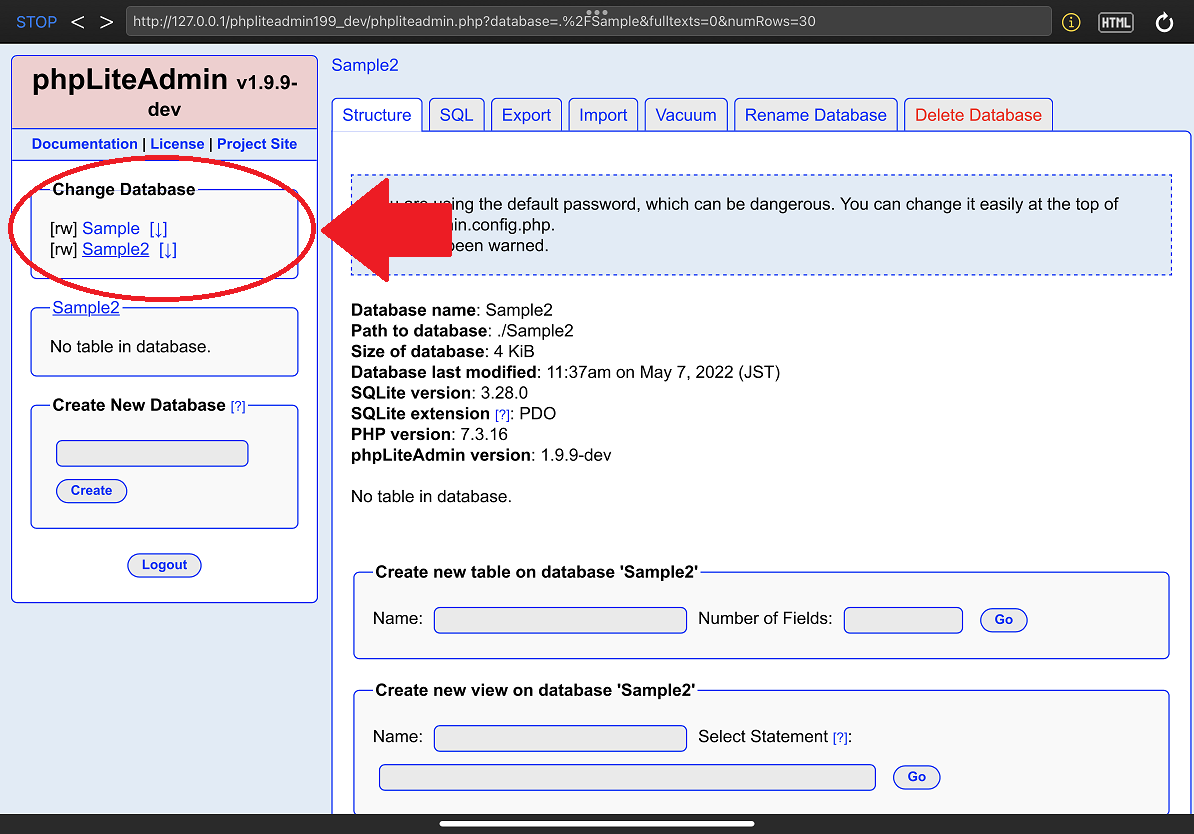Click the 'SQLite version: 3.28.0' text
This screenshot has width=1194, height=834.
click(x=439, y=393)
